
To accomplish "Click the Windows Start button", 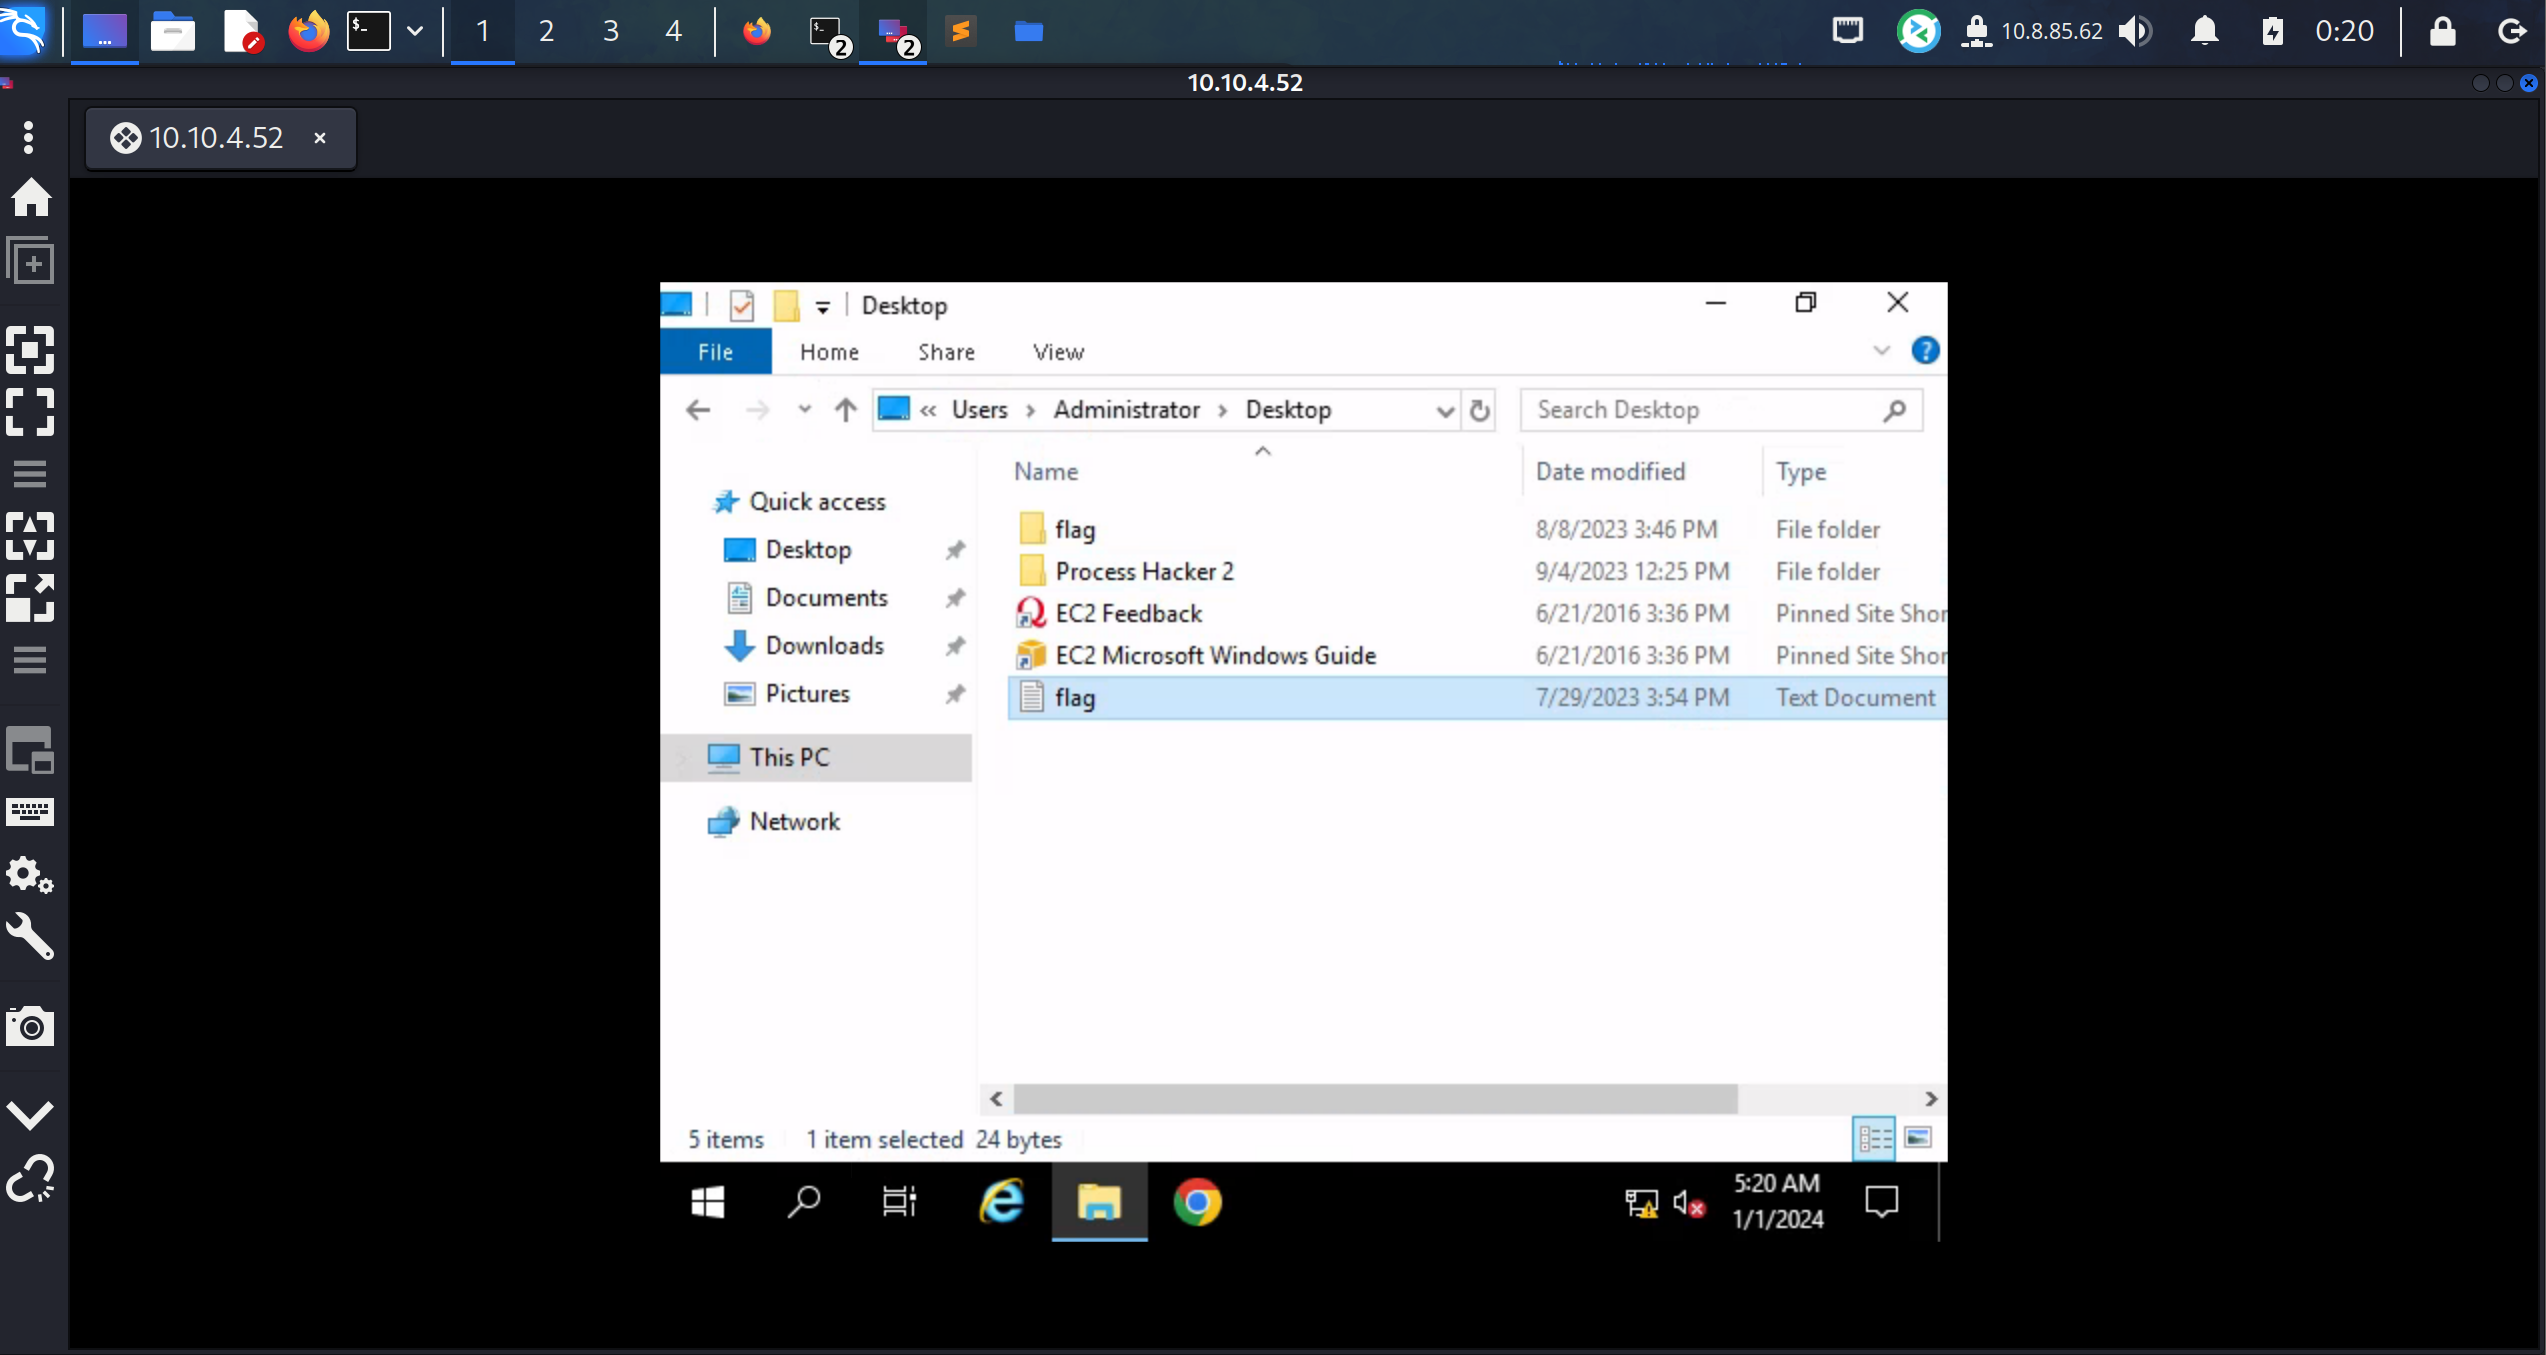I will pyautogui.click(x=707, y=1201).
